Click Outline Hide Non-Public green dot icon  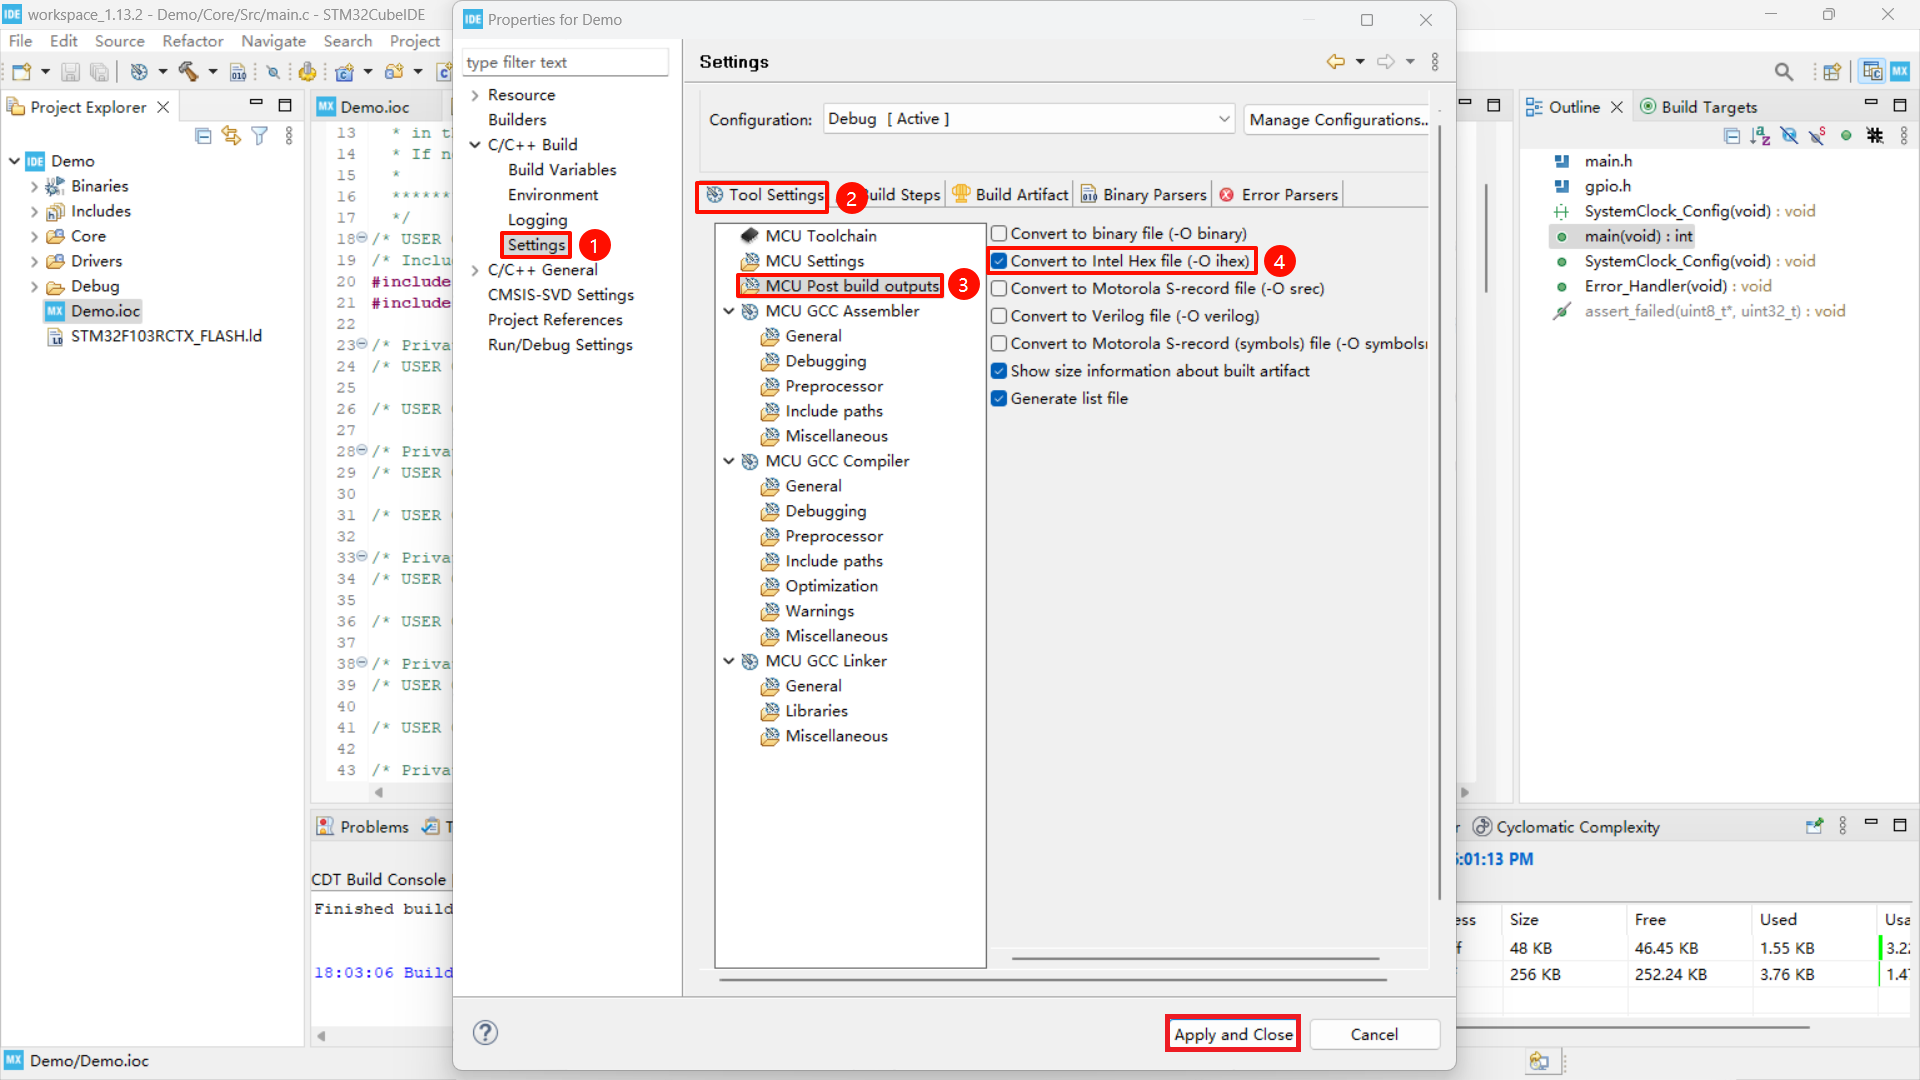[1846, 136]
